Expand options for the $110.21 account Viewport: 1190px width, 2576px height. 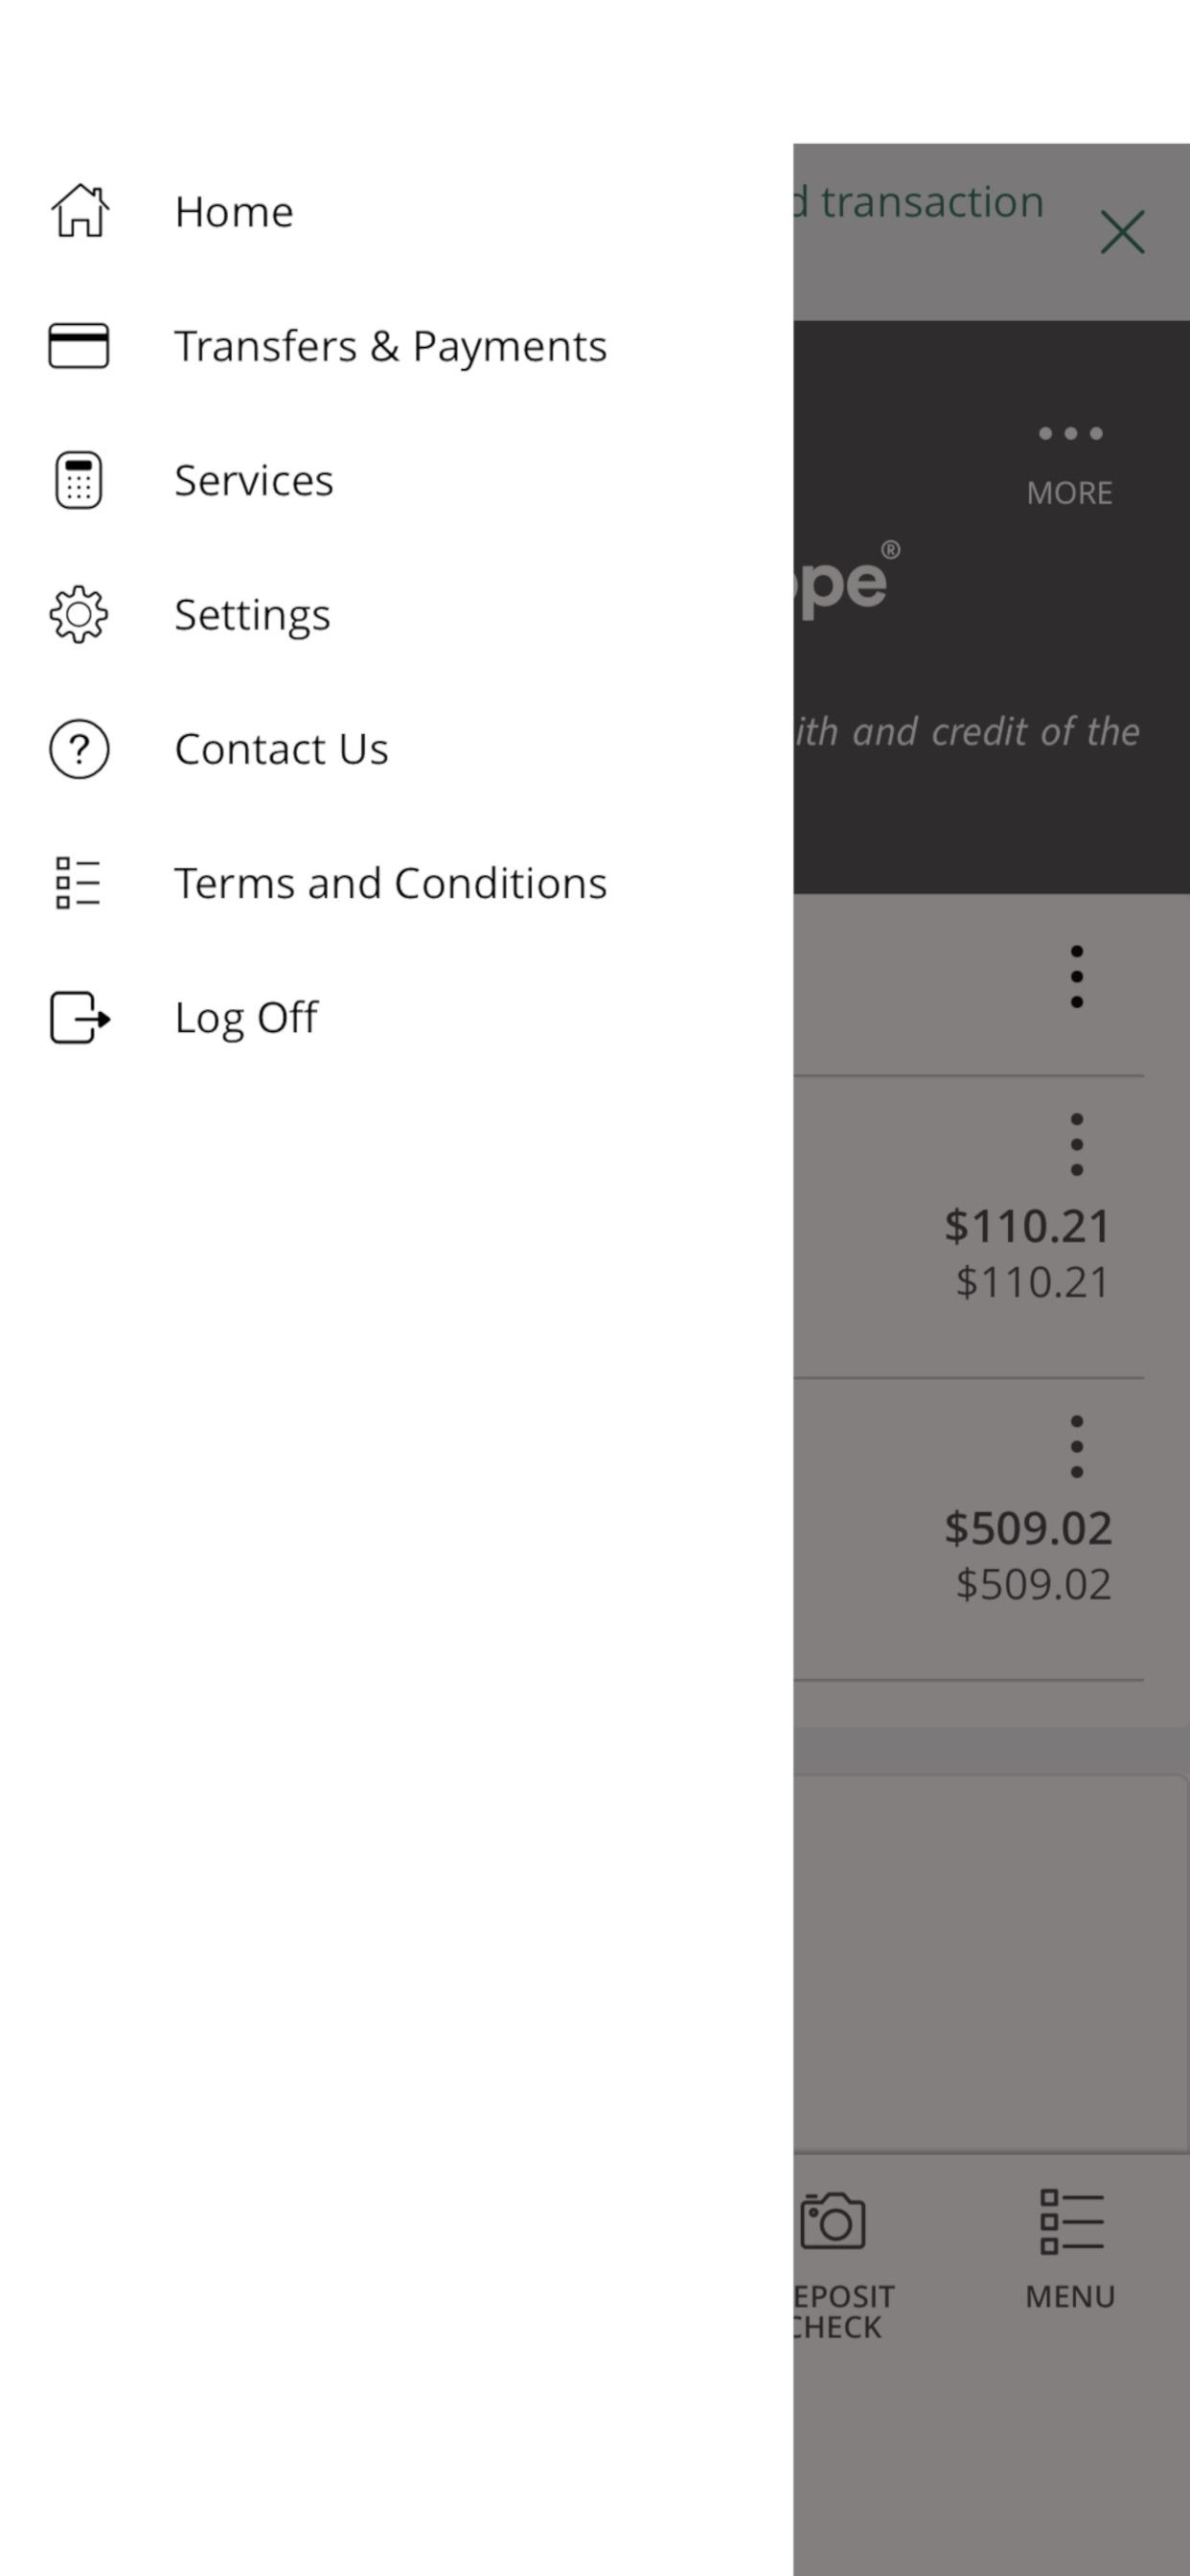tap(1076, 1144)
